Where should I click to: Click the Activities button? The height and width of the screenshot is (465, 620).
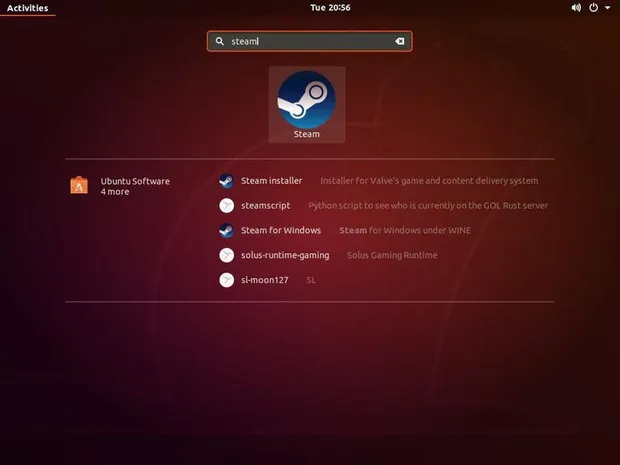[28, 8]
